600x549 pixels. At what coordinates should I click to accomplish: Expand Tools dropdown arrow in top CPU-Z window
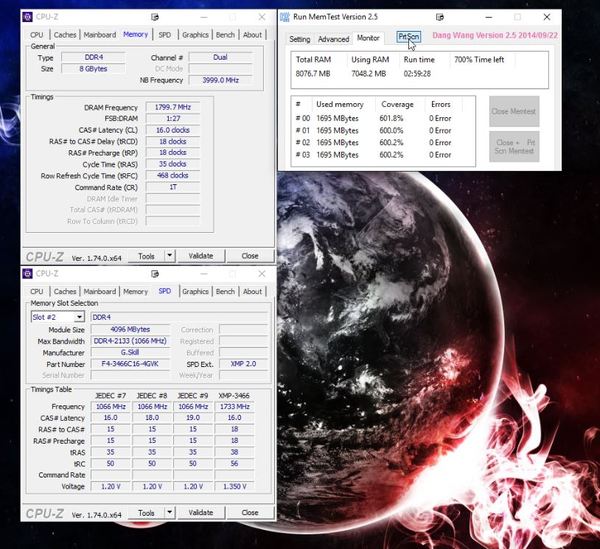tap(170, 256)
